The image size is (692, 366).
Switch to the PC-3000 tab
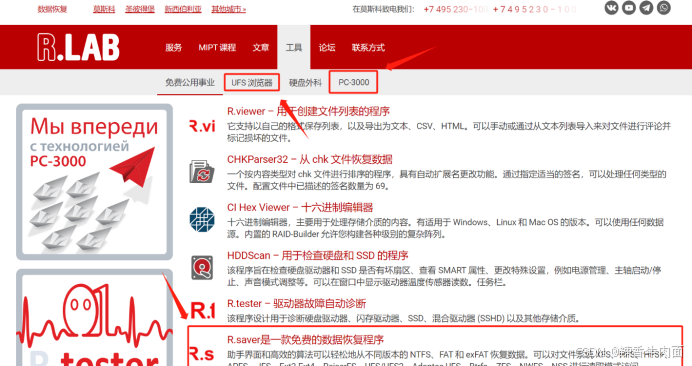click(354, 82)
